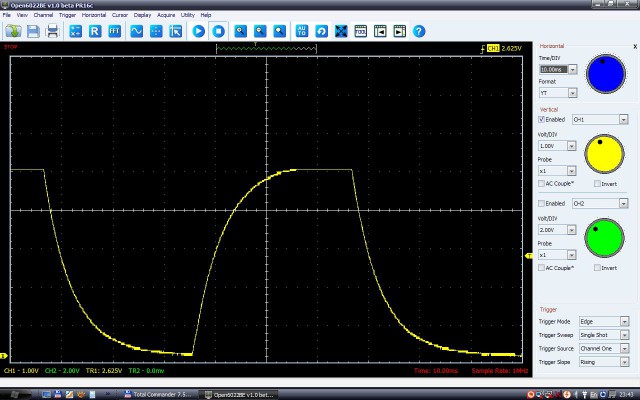Click the frame counter window icon

coord(360,31)
